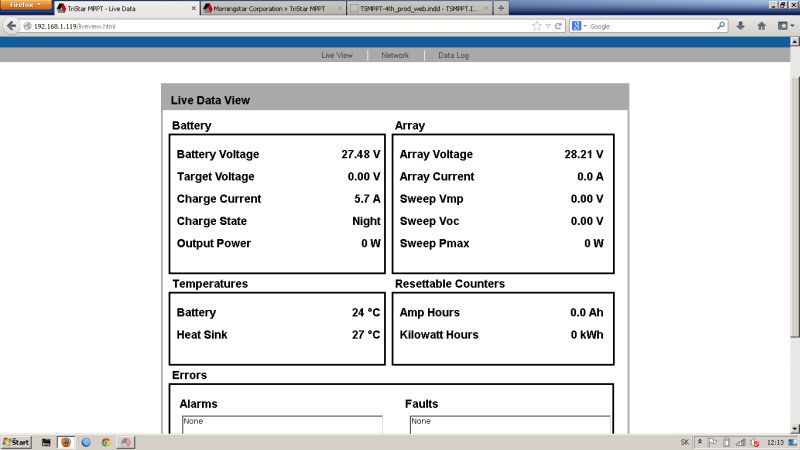The width and height of the screenshot is (800, 450).
Task: Click the vertical scrollbar thumb
Action: tap(795, 207)
